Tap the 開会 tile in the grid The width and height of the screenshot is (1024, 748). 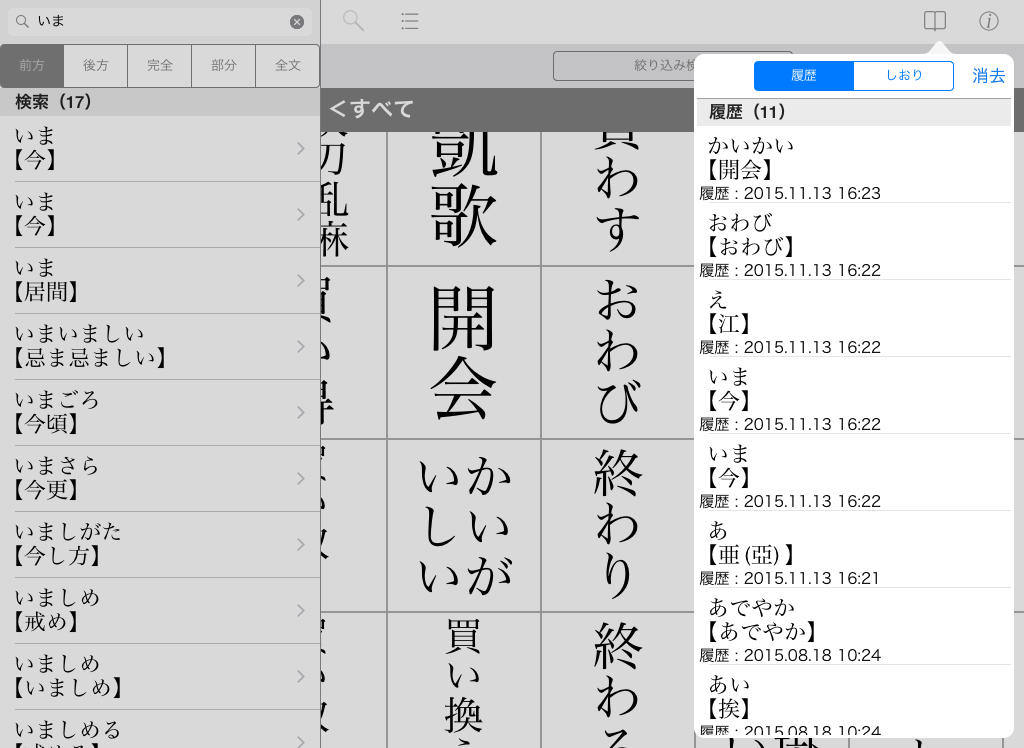(x=464, y=352)
